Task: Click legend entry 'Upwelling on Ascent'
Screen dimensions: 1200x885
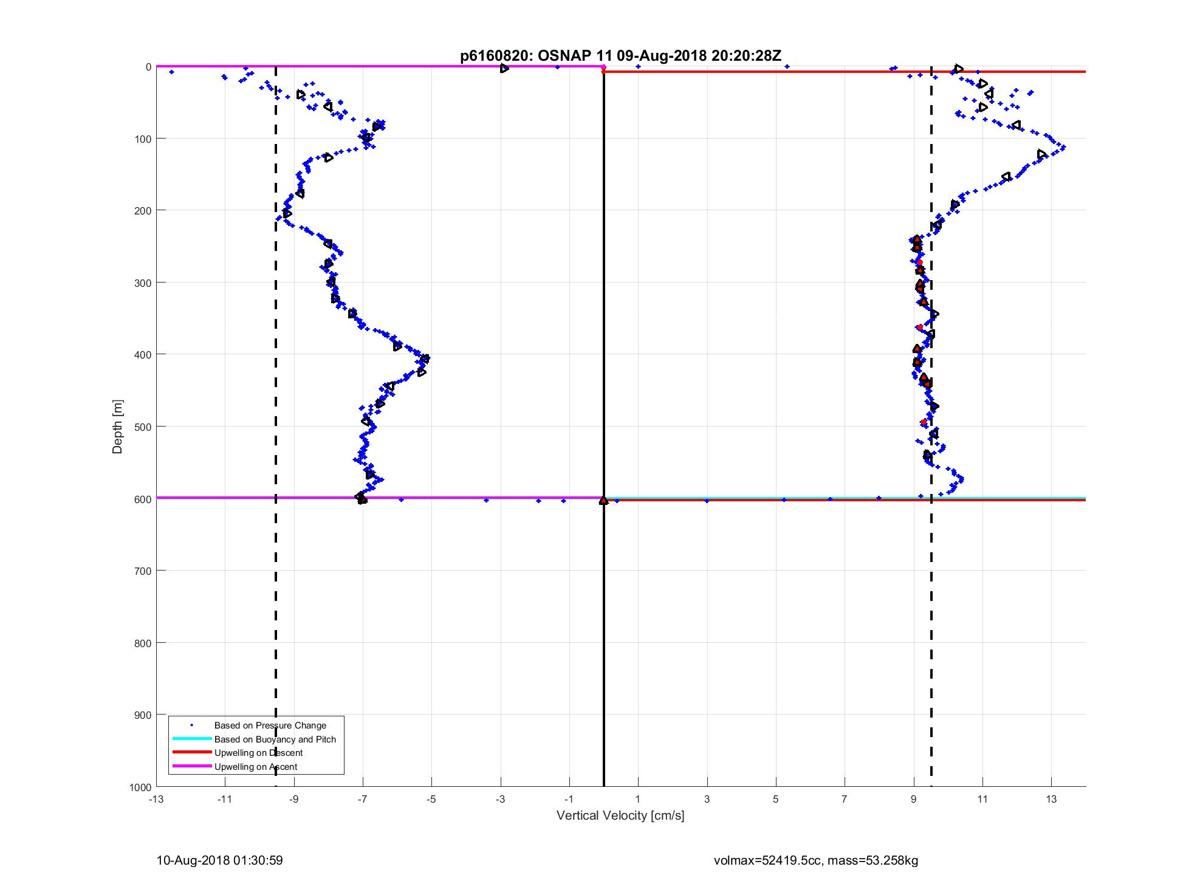Action: pos(255,767)
